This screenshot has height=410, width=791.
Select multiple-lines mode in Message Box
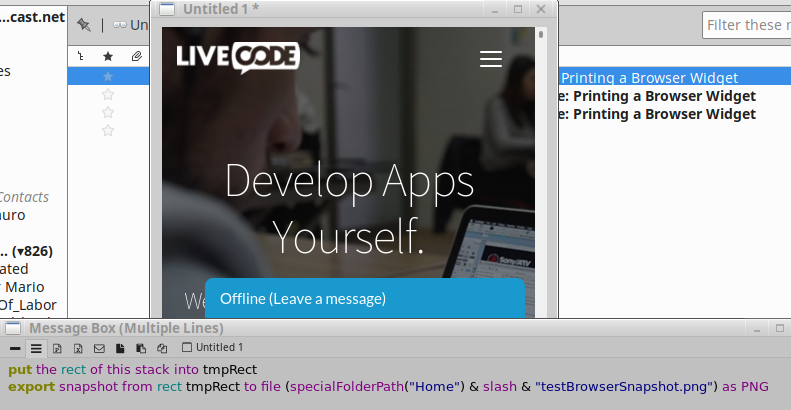[x=36, y=348]
